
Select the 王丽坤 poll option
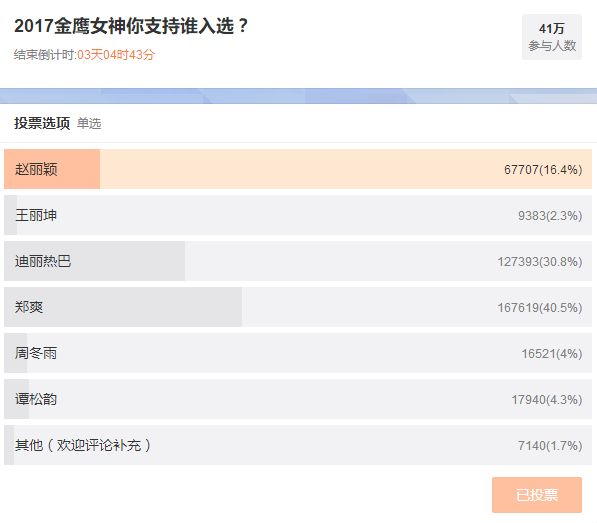[x=298, y=215]
